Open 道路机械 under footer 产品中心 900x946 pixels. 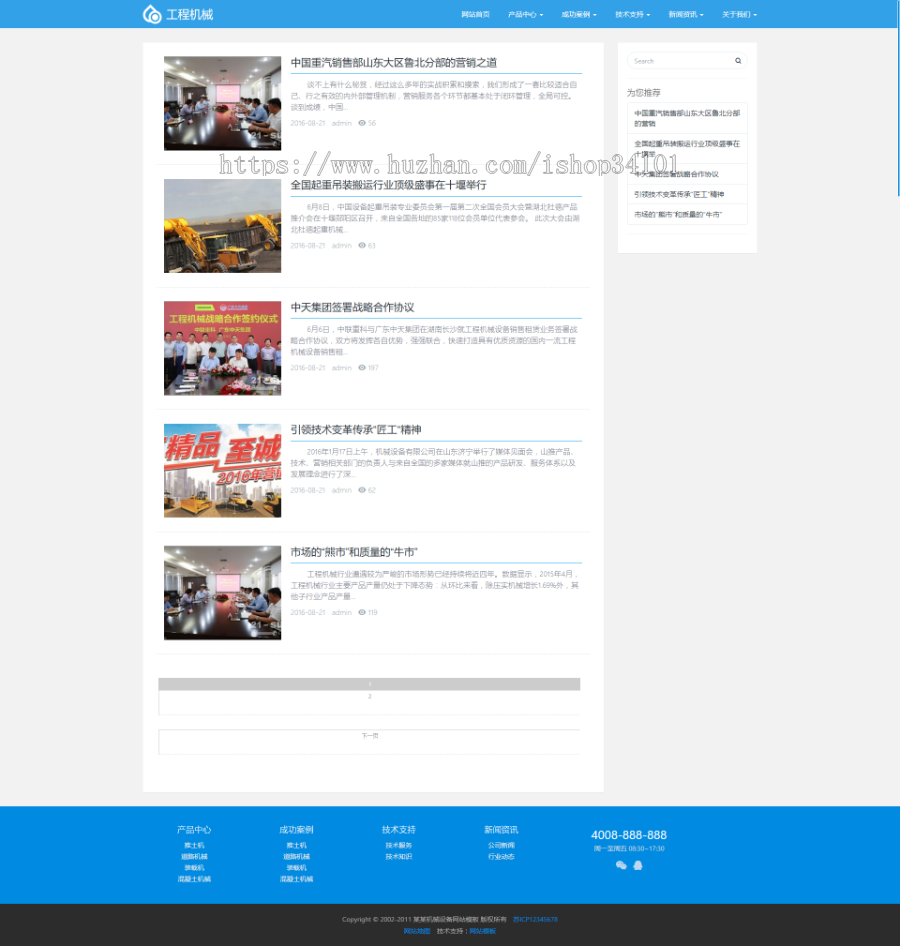tap(194, 857)
